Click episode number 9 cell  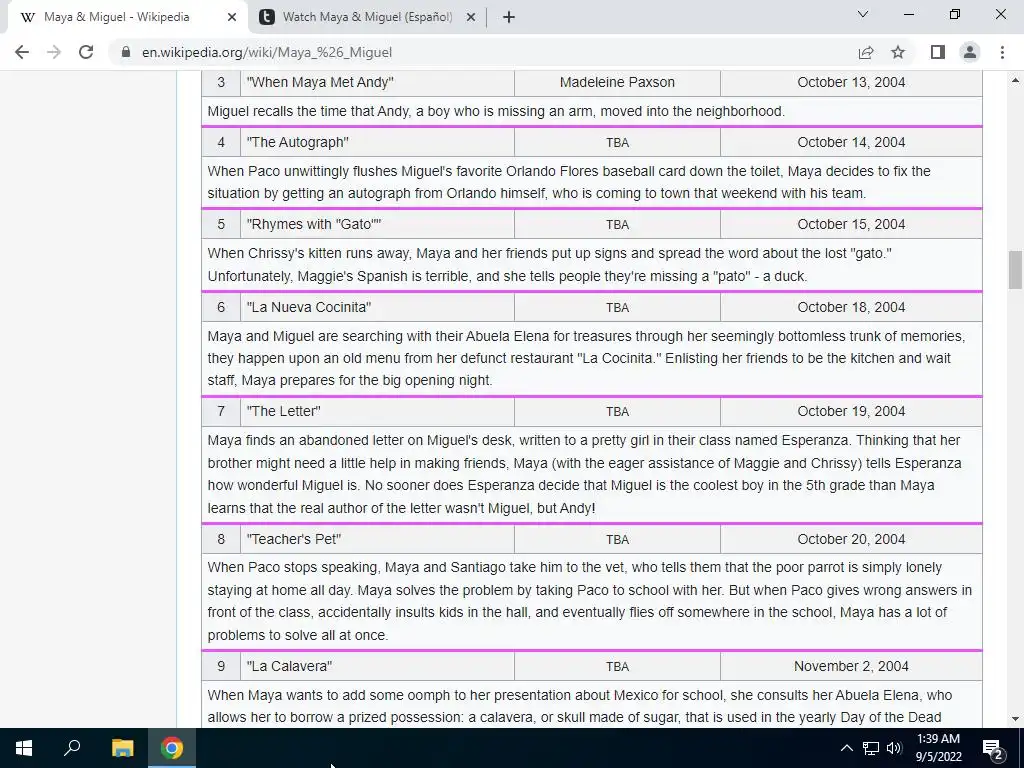221,666
